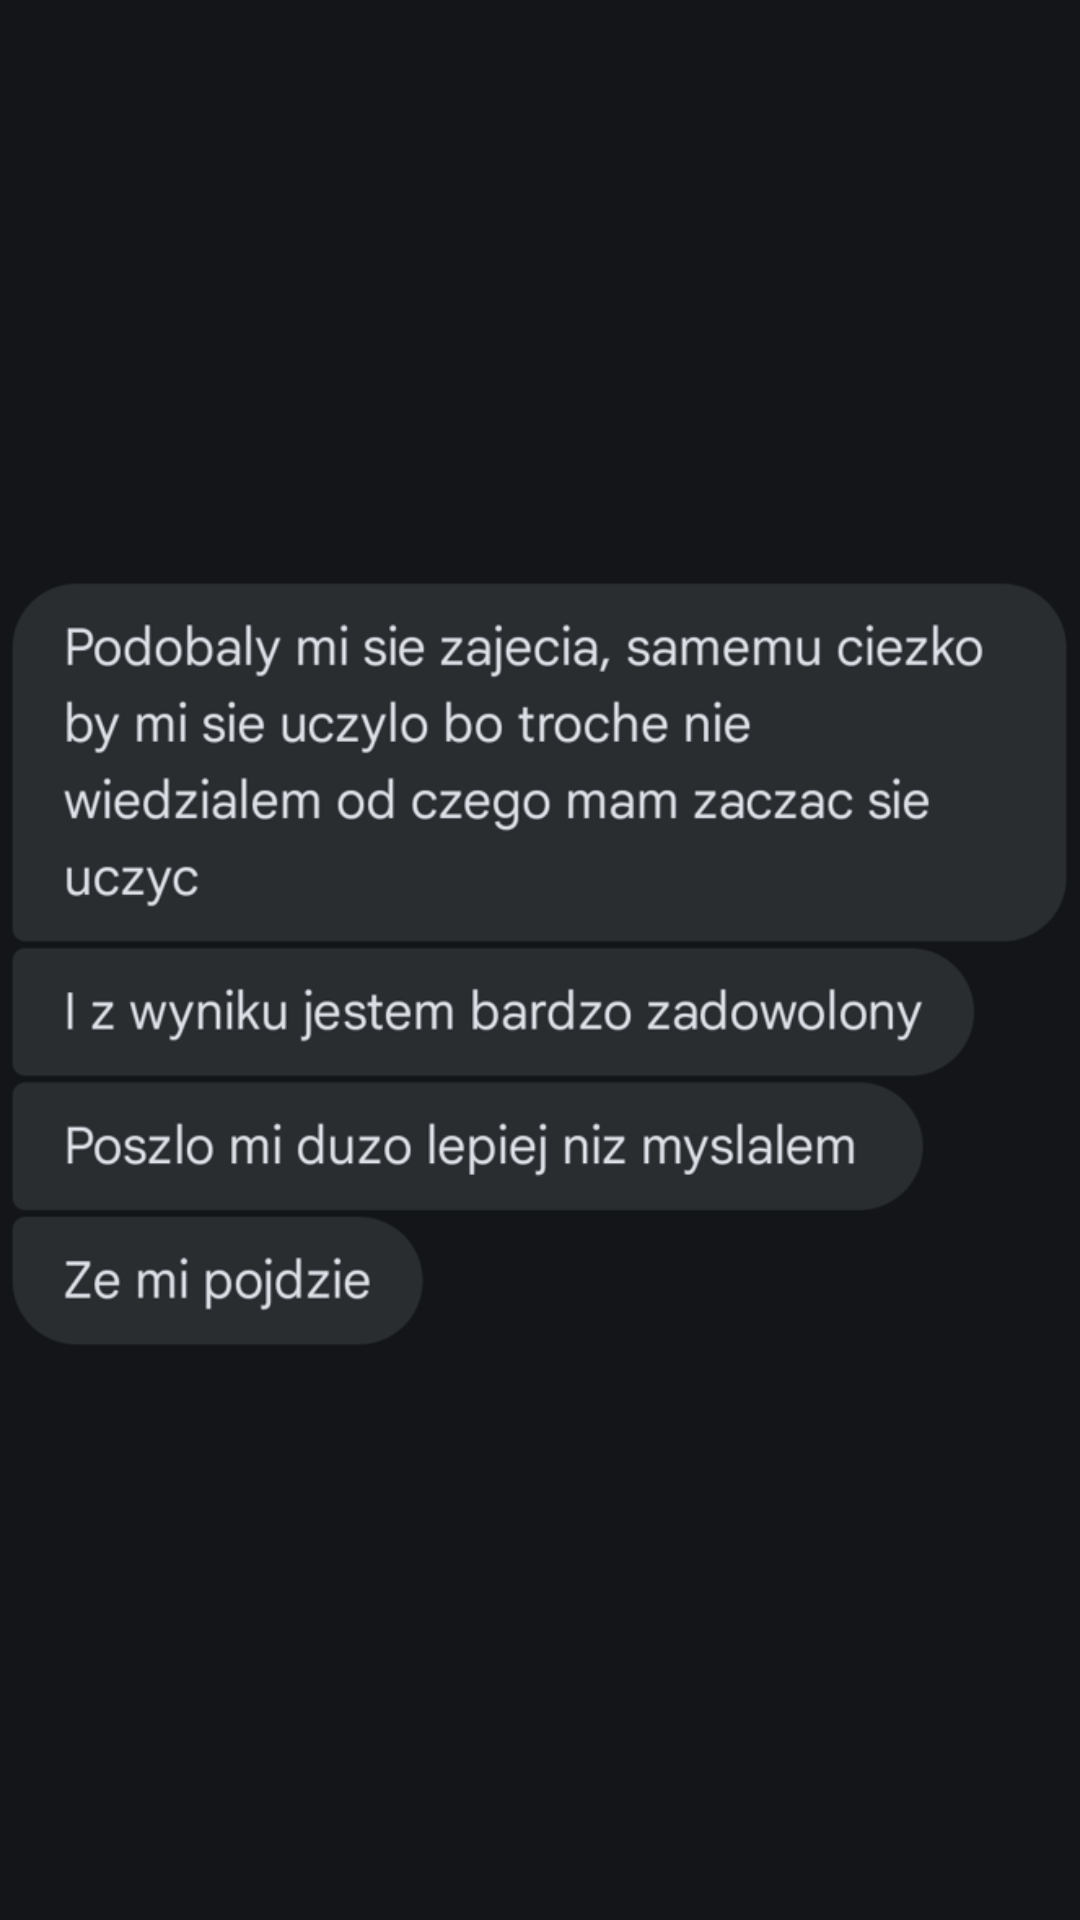Click the word 'Poszlo' in third message
This screenshot has width=1080, height=1920.
[x=139, y=1146]
